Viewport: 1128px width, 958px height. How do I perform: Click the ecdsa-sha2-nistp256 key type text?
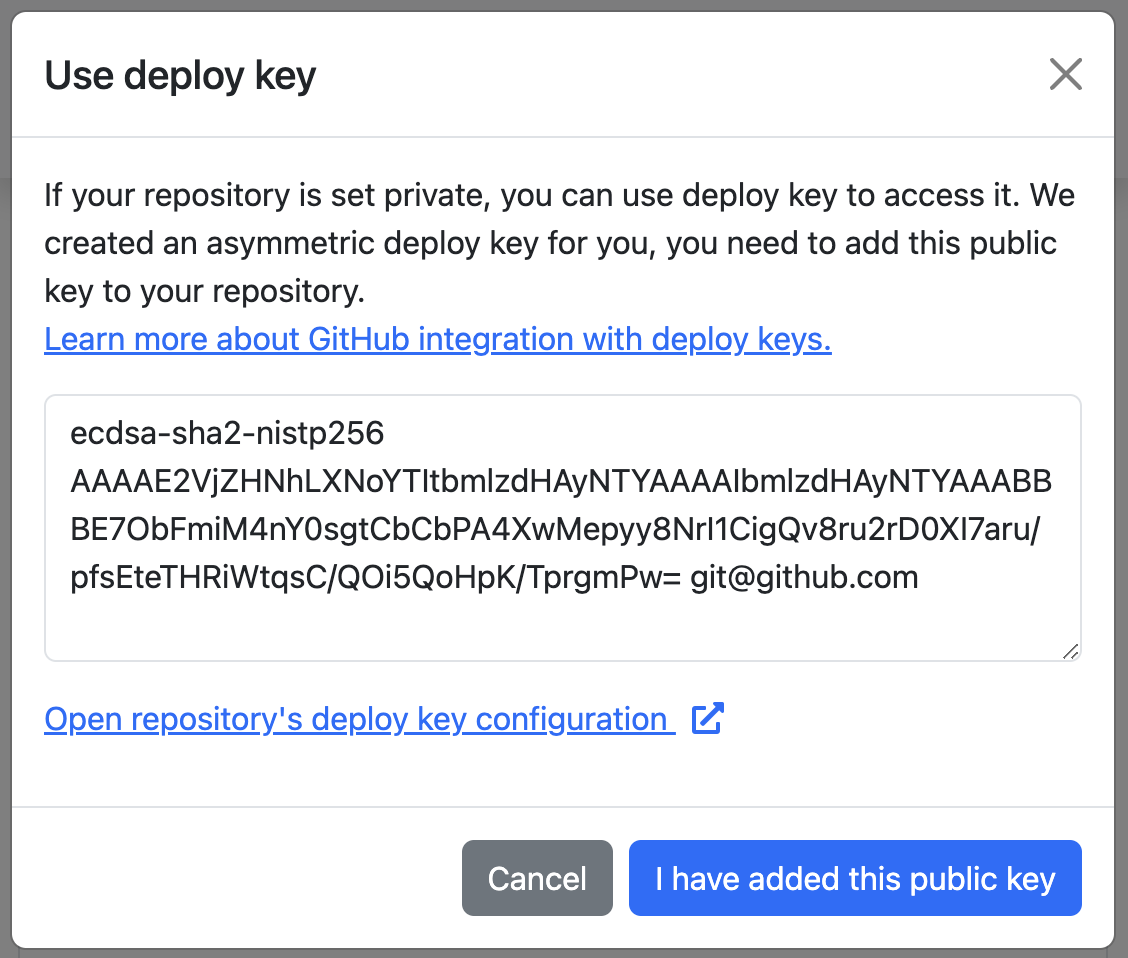pos(227,433)
